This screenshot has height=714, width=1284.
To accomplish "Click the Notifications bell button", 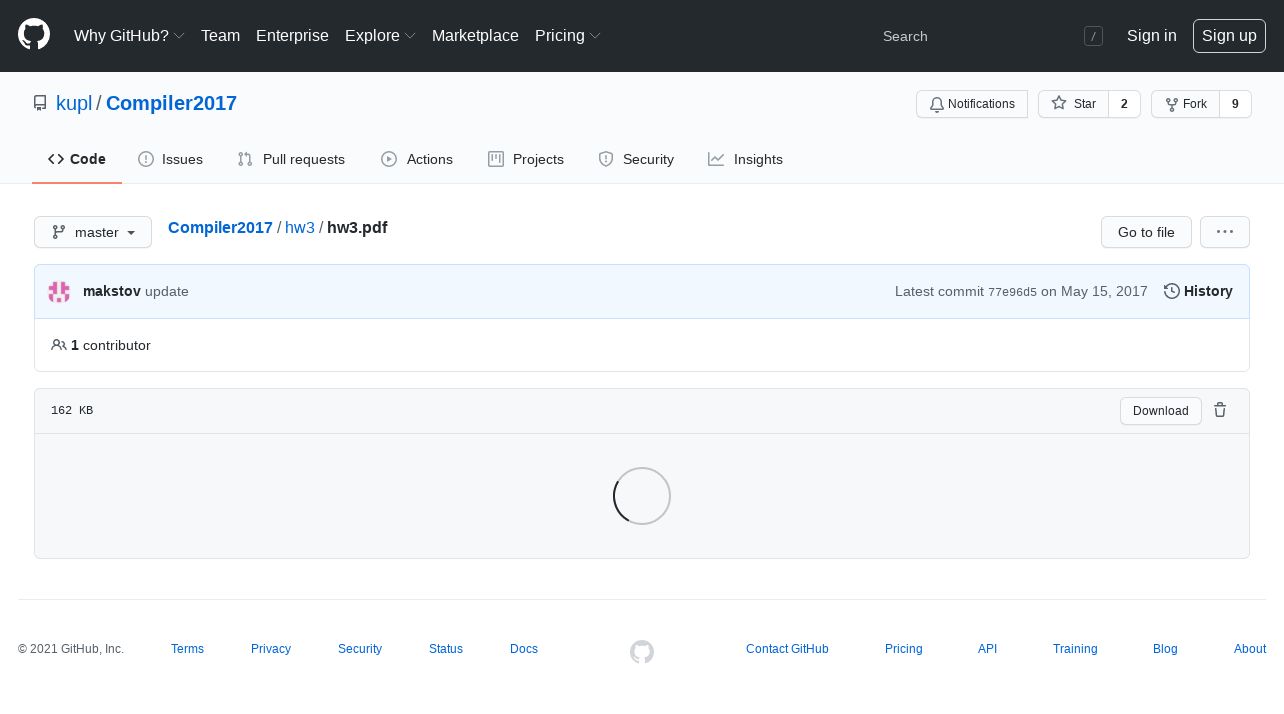I will pyautogui.click(x=972, y=104).
